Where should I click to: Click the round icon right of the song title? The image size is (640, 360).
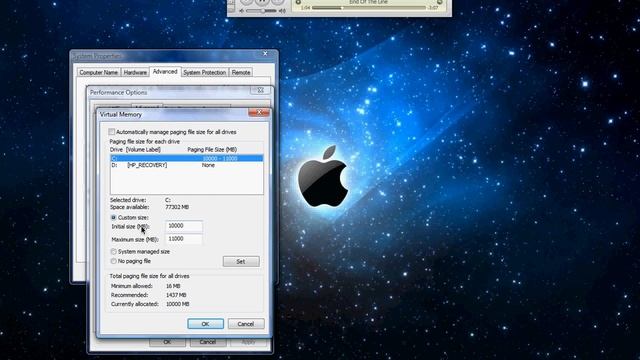(440, 2)
